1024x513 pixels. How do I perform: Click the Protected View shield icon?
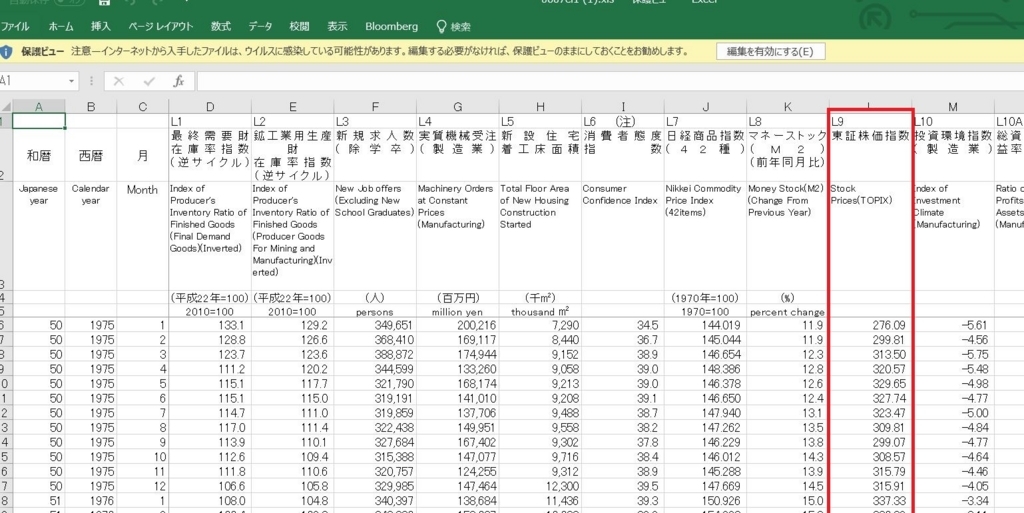(5, 51)
